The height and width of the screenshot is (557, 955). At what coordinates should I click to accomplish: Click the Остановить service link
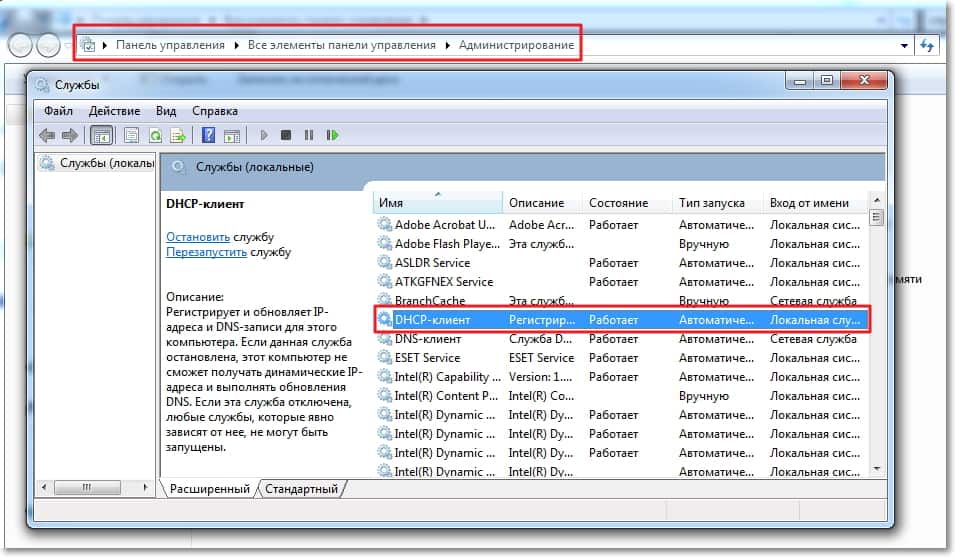[x=198, y=237]
